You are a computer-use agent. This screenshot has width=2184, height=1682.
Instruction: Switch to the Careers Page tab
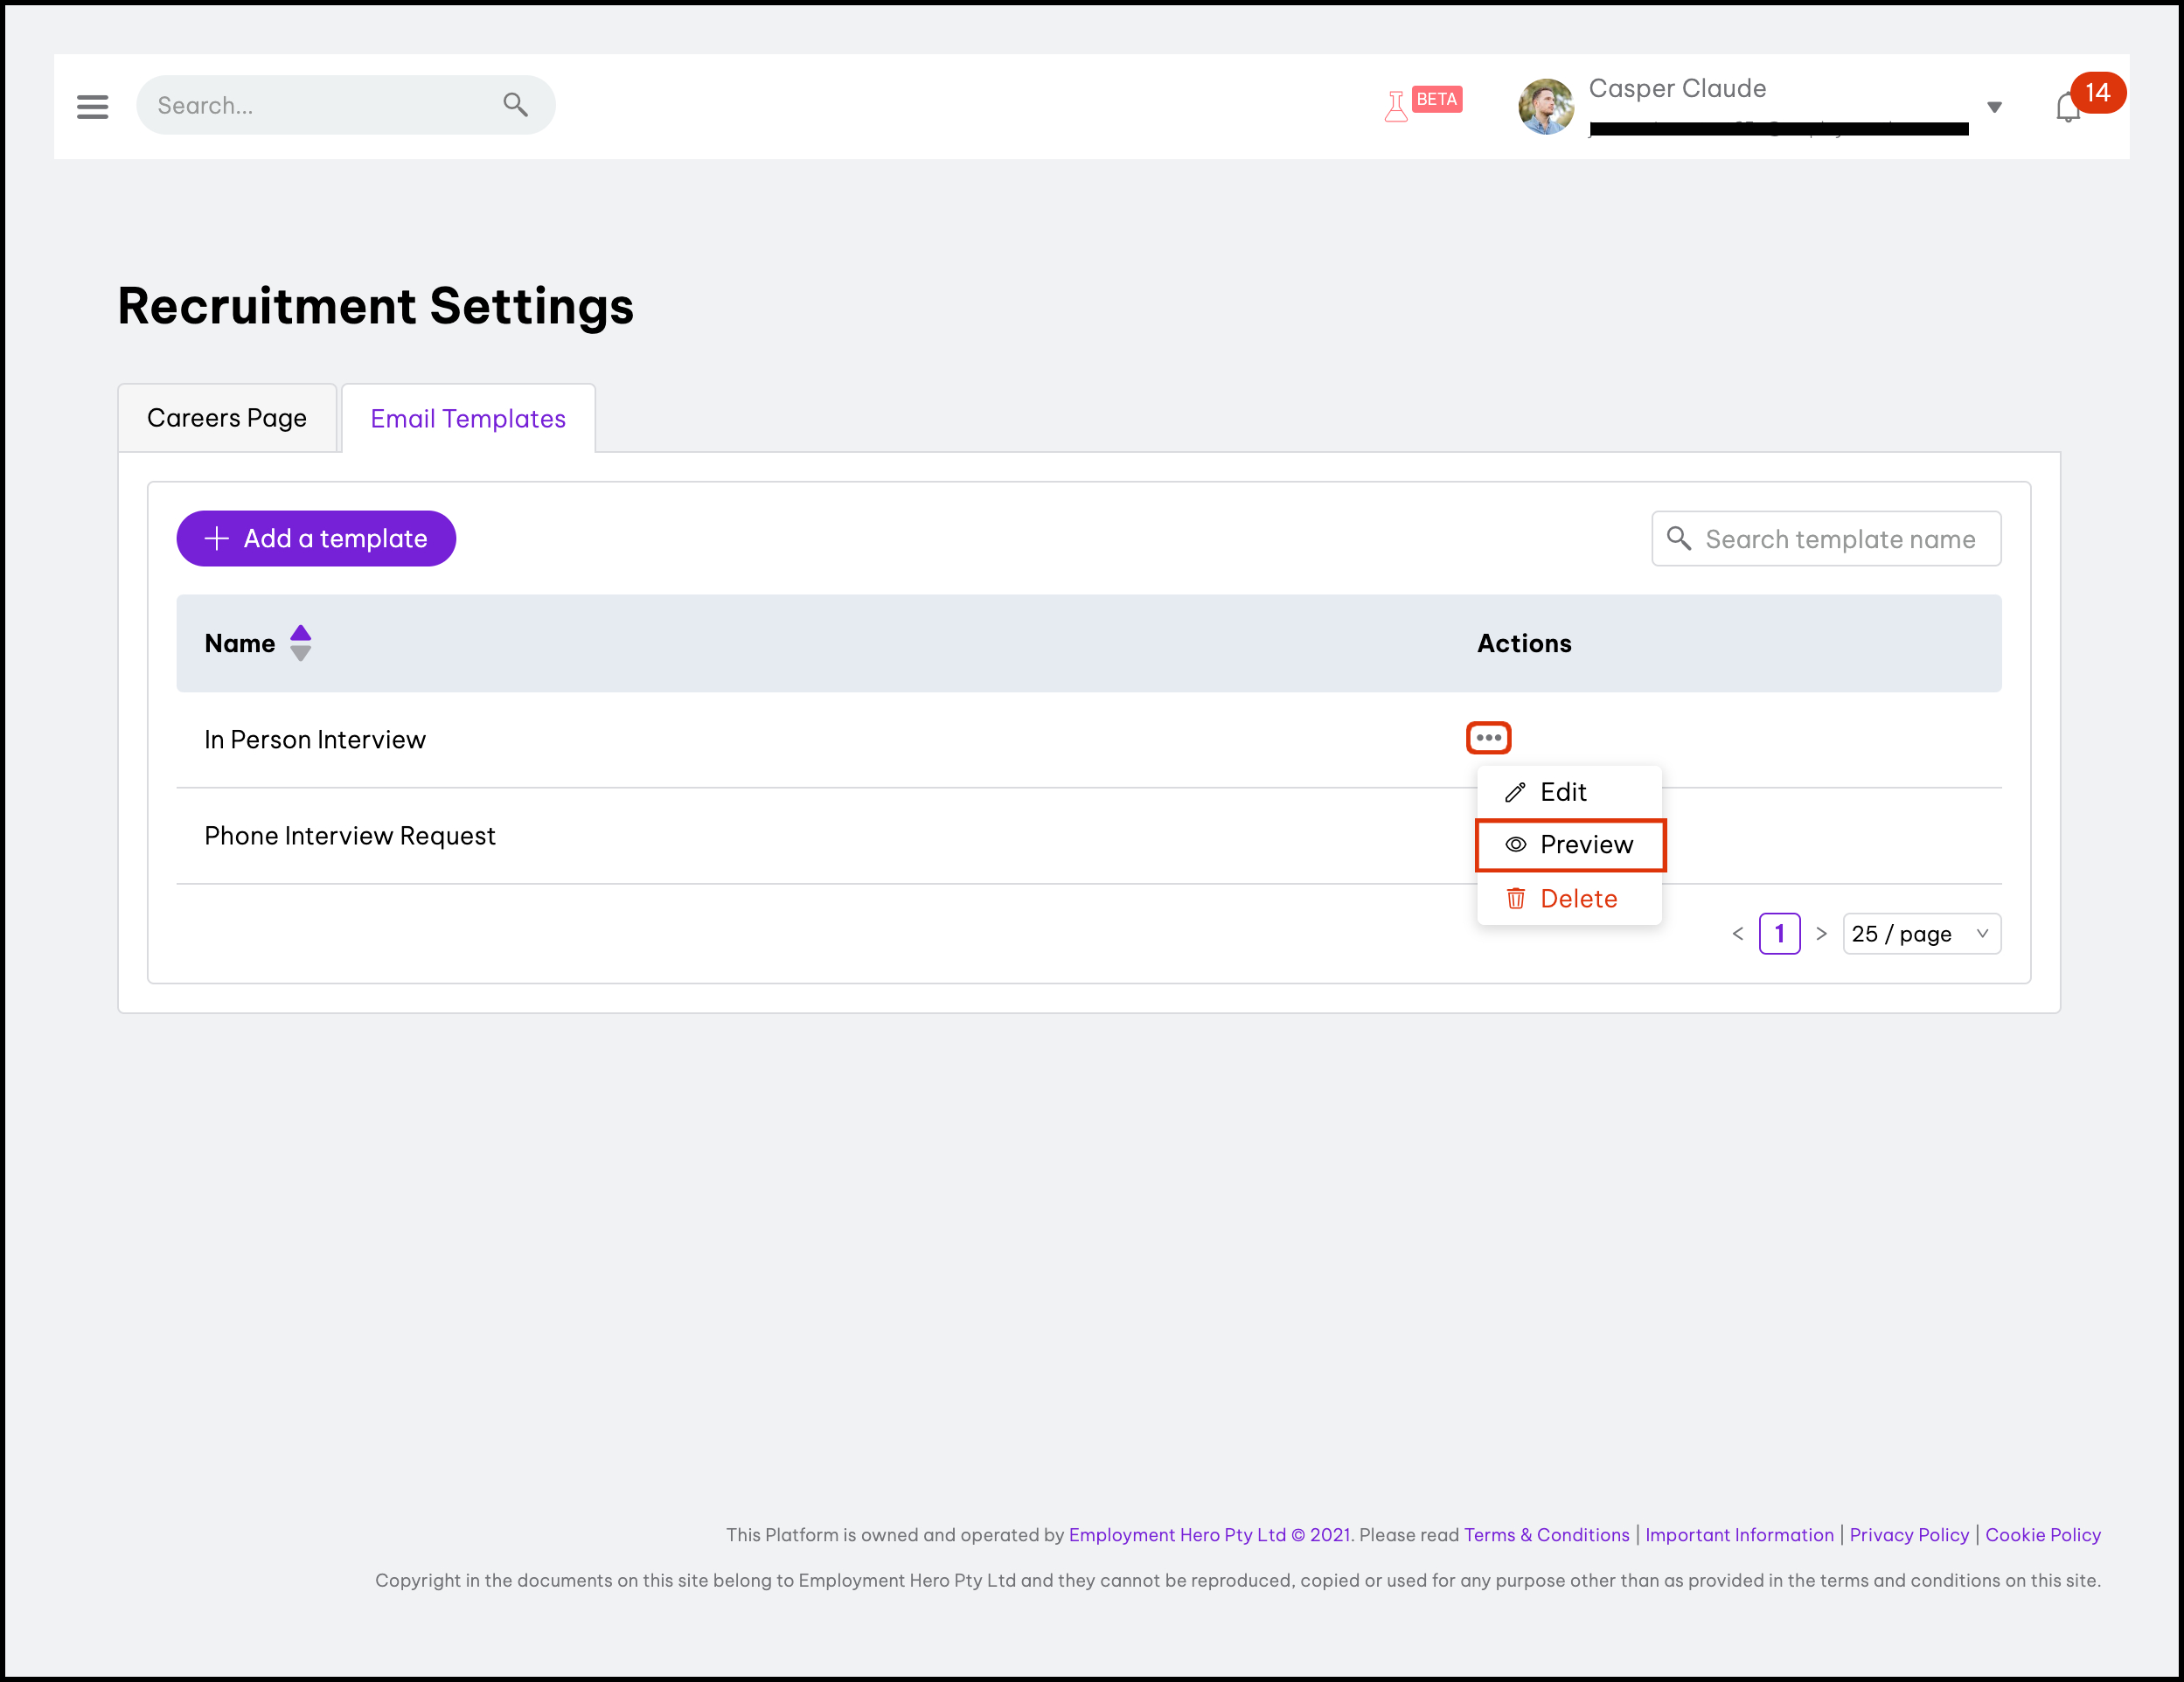click(227, 418)
